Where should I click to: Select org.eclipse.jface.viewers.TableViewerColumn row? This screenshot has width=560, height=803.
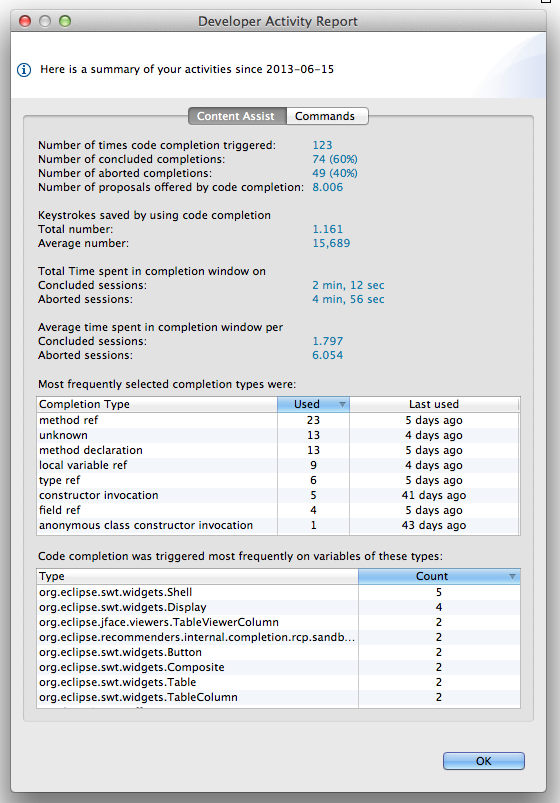point(278,622)
